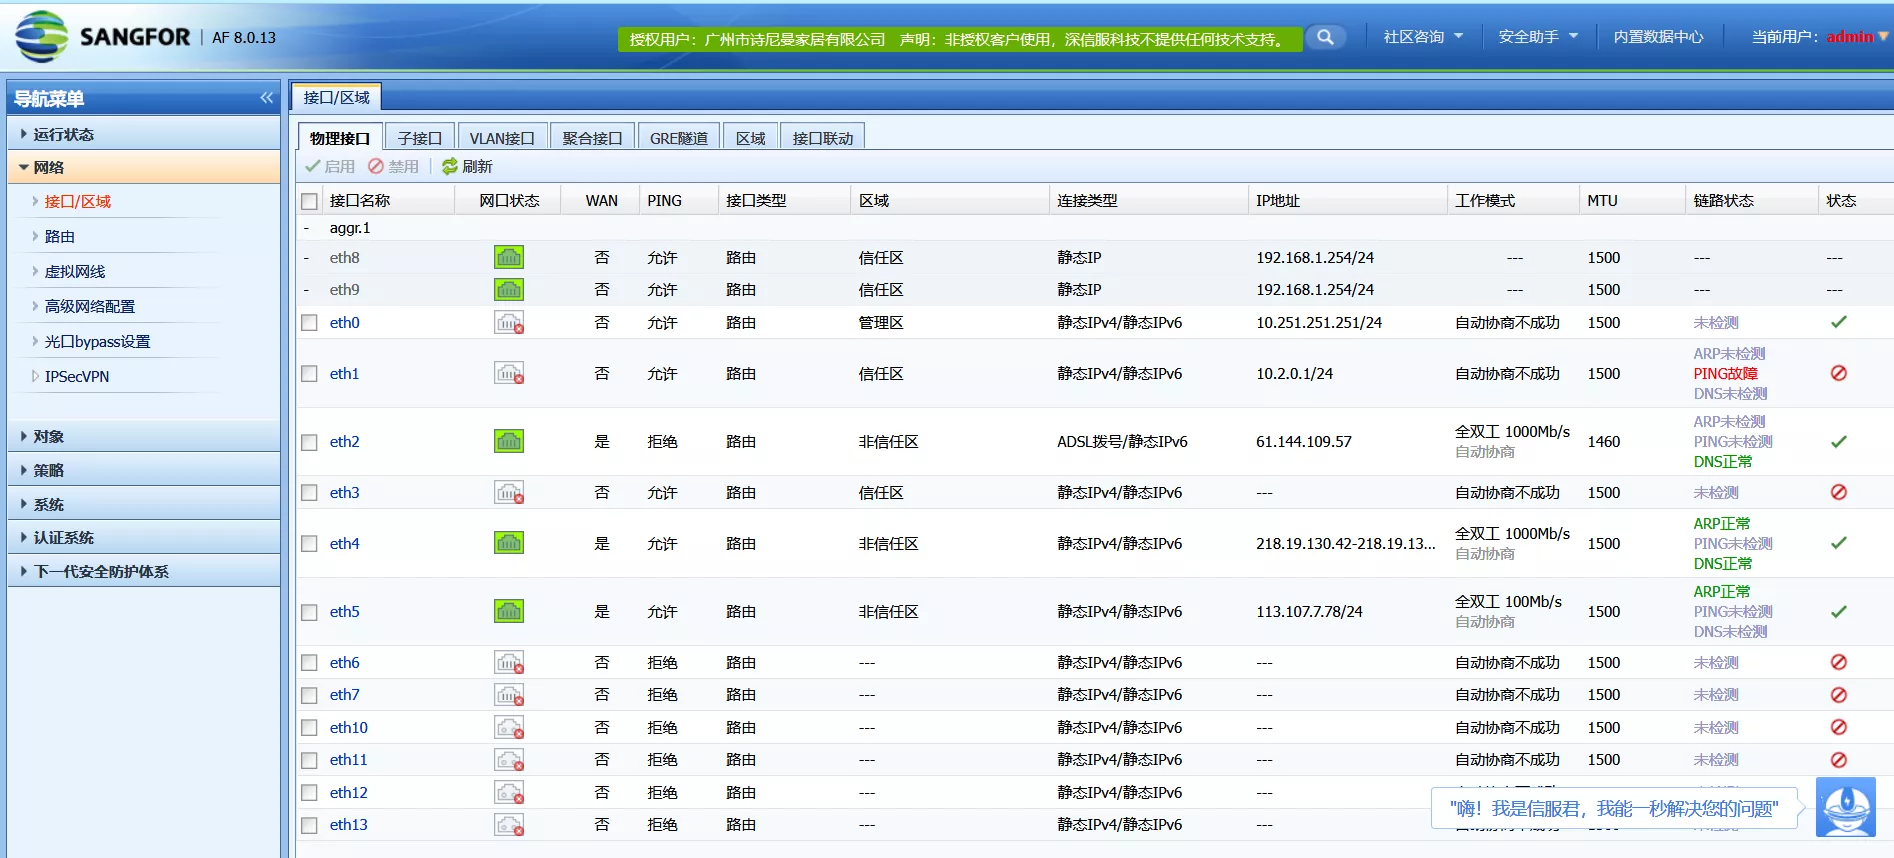Select 路由 in the network tree

click(x=60, y=236)
